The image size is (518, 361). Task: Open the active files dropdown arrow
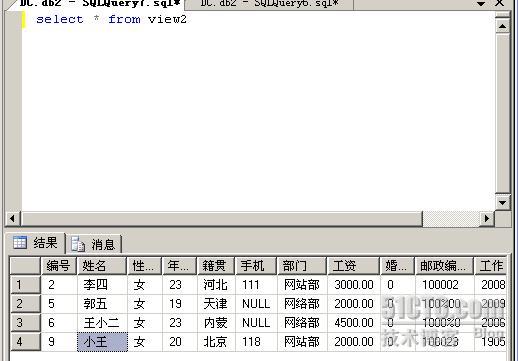tap(480, 4)
